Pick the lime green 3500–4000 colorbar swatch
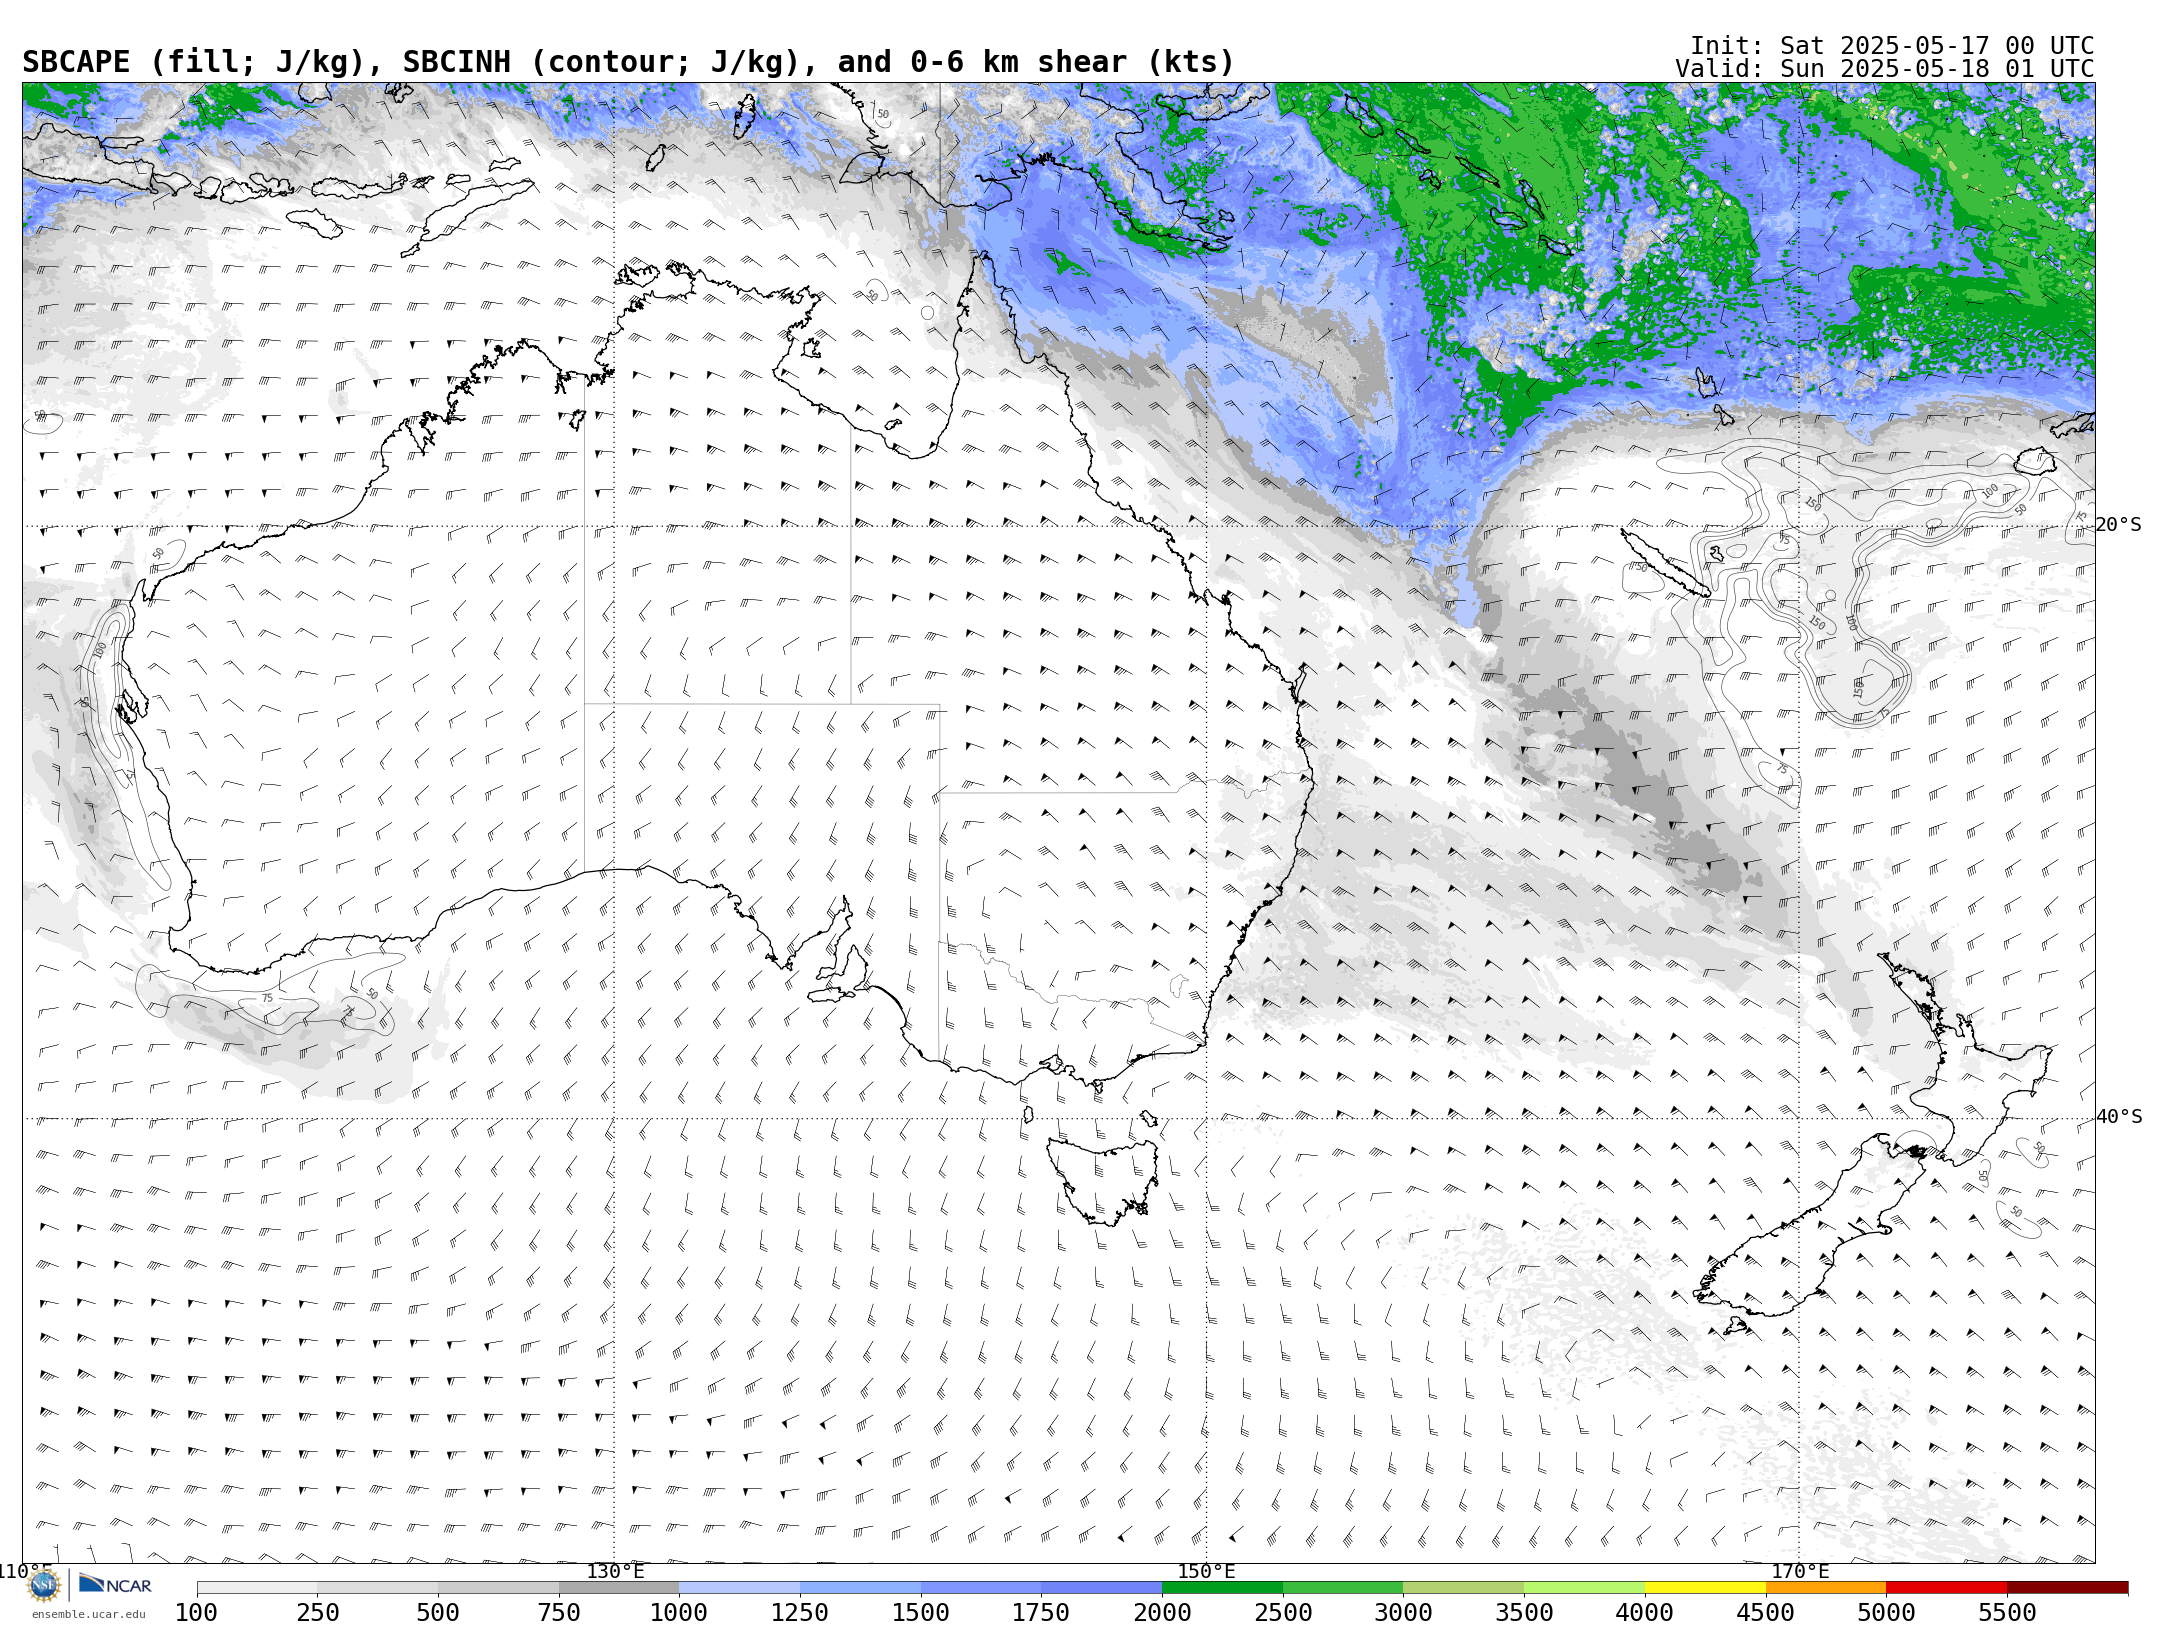This screenshot has width=2160, height=1626. 1584,1588
